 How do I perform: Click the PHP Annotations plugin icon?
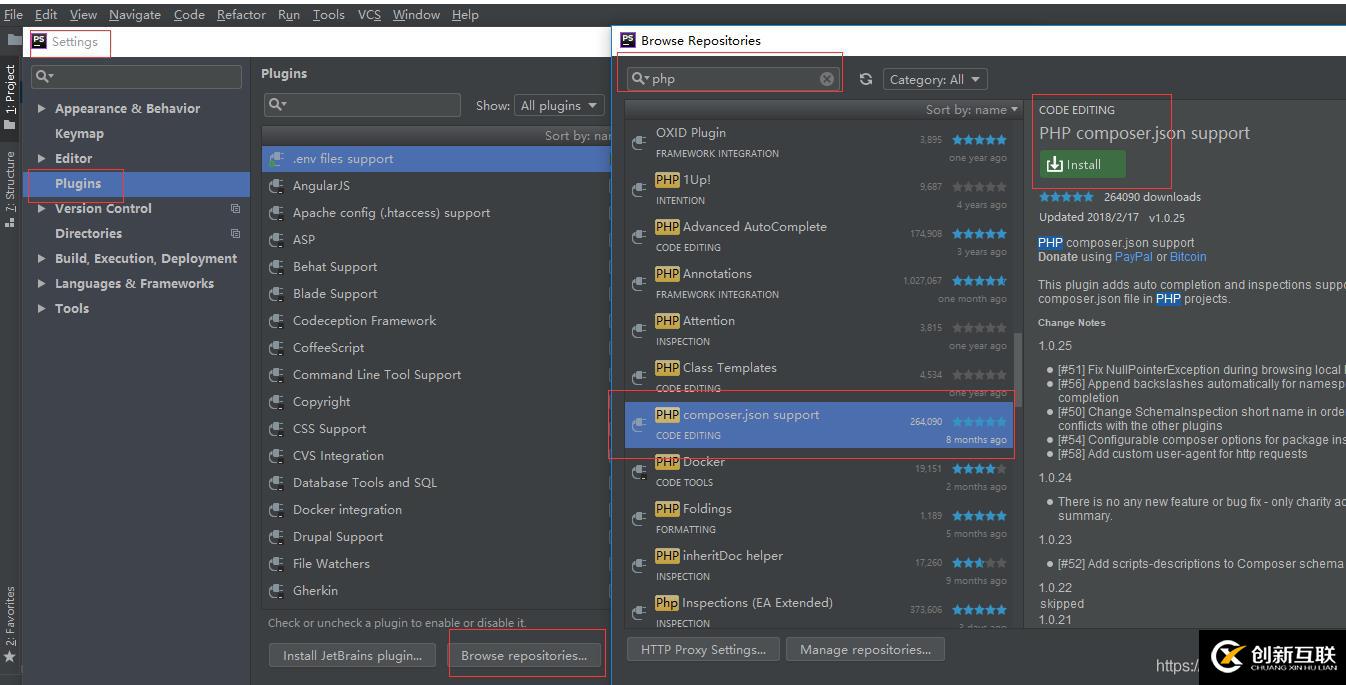[x=639, y=284]
